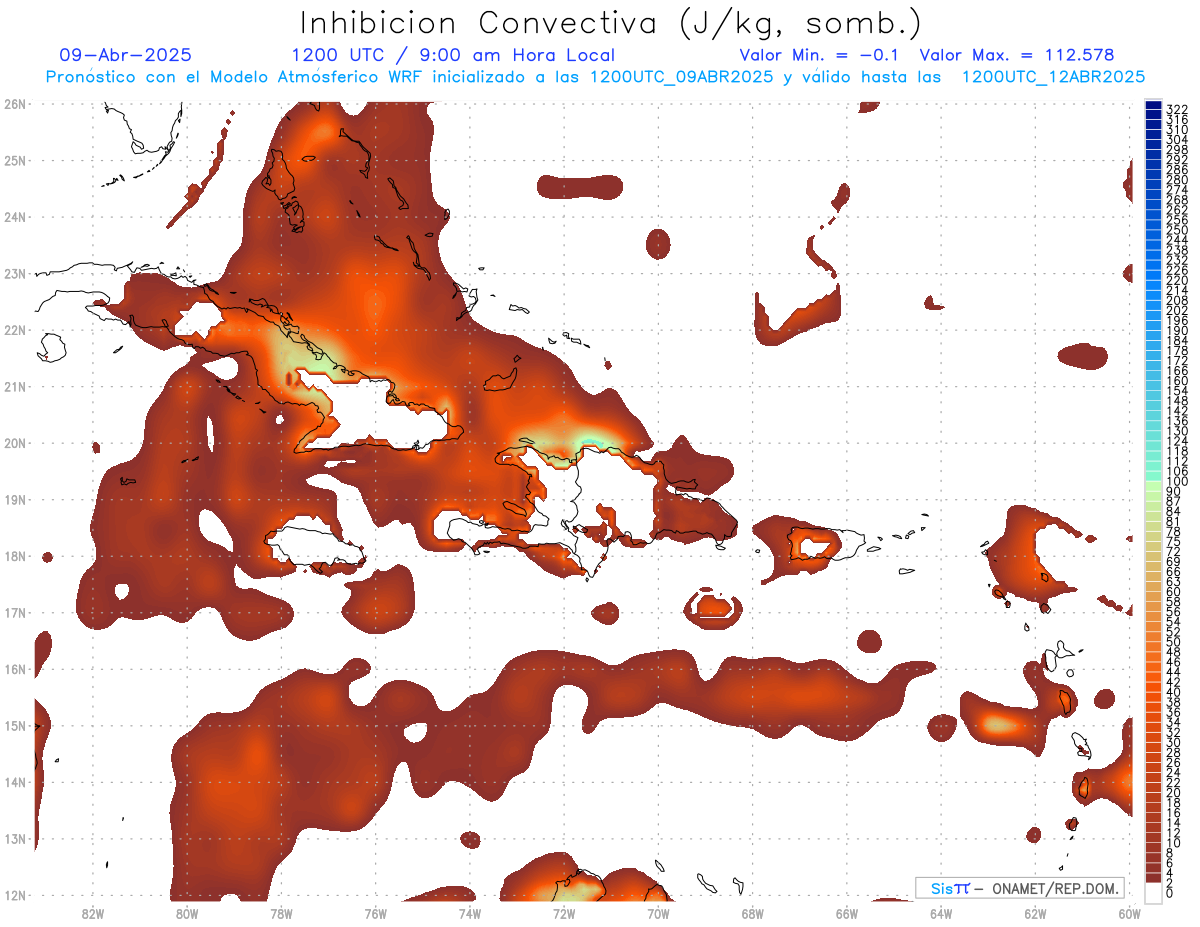Click the 13N latitude label
Viewport: 1200px width, 927px height.
pyautogui.click(x=15, y=839)
